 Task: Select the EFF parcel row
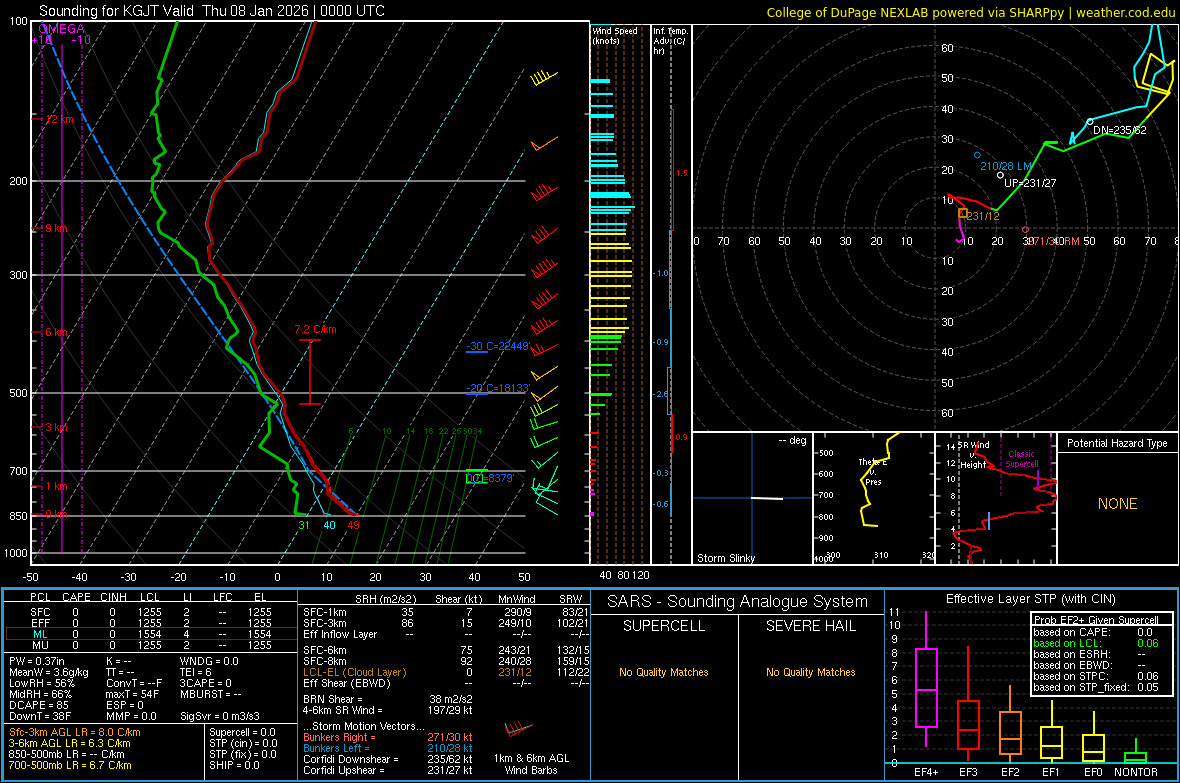[x=151, y=623]
